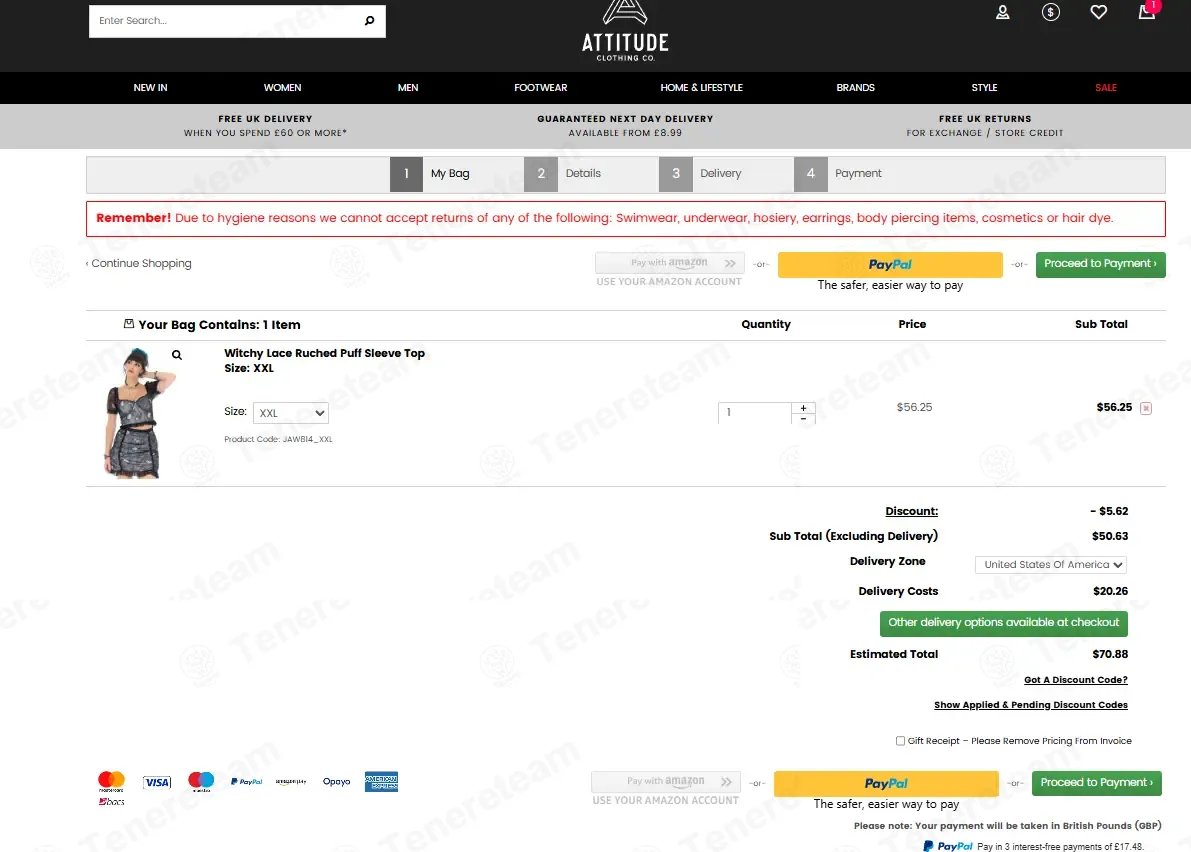
Task: Click the footer PayPal payment icon
Action: coord(247,781)
